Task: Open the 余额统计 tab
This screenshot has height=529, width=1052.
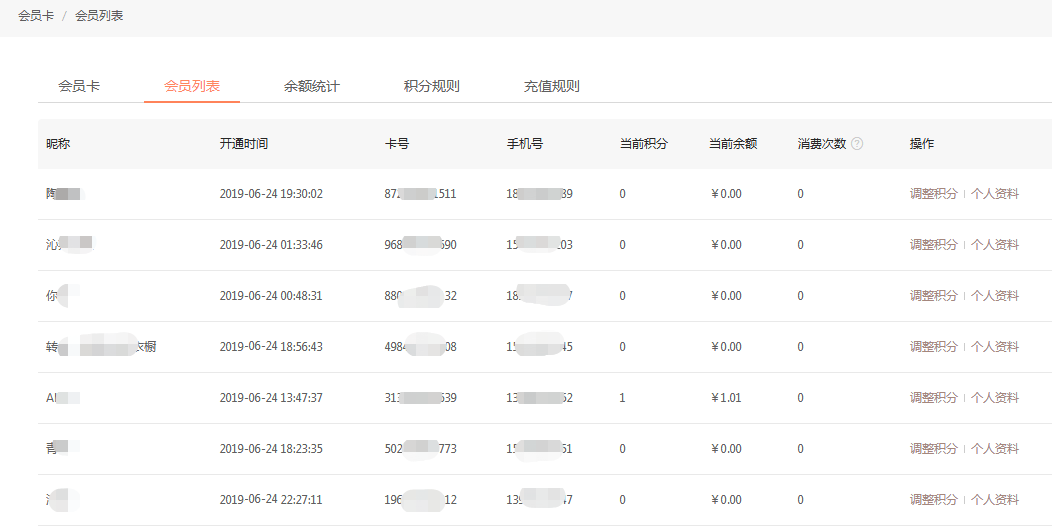Action: pos(312,86)
